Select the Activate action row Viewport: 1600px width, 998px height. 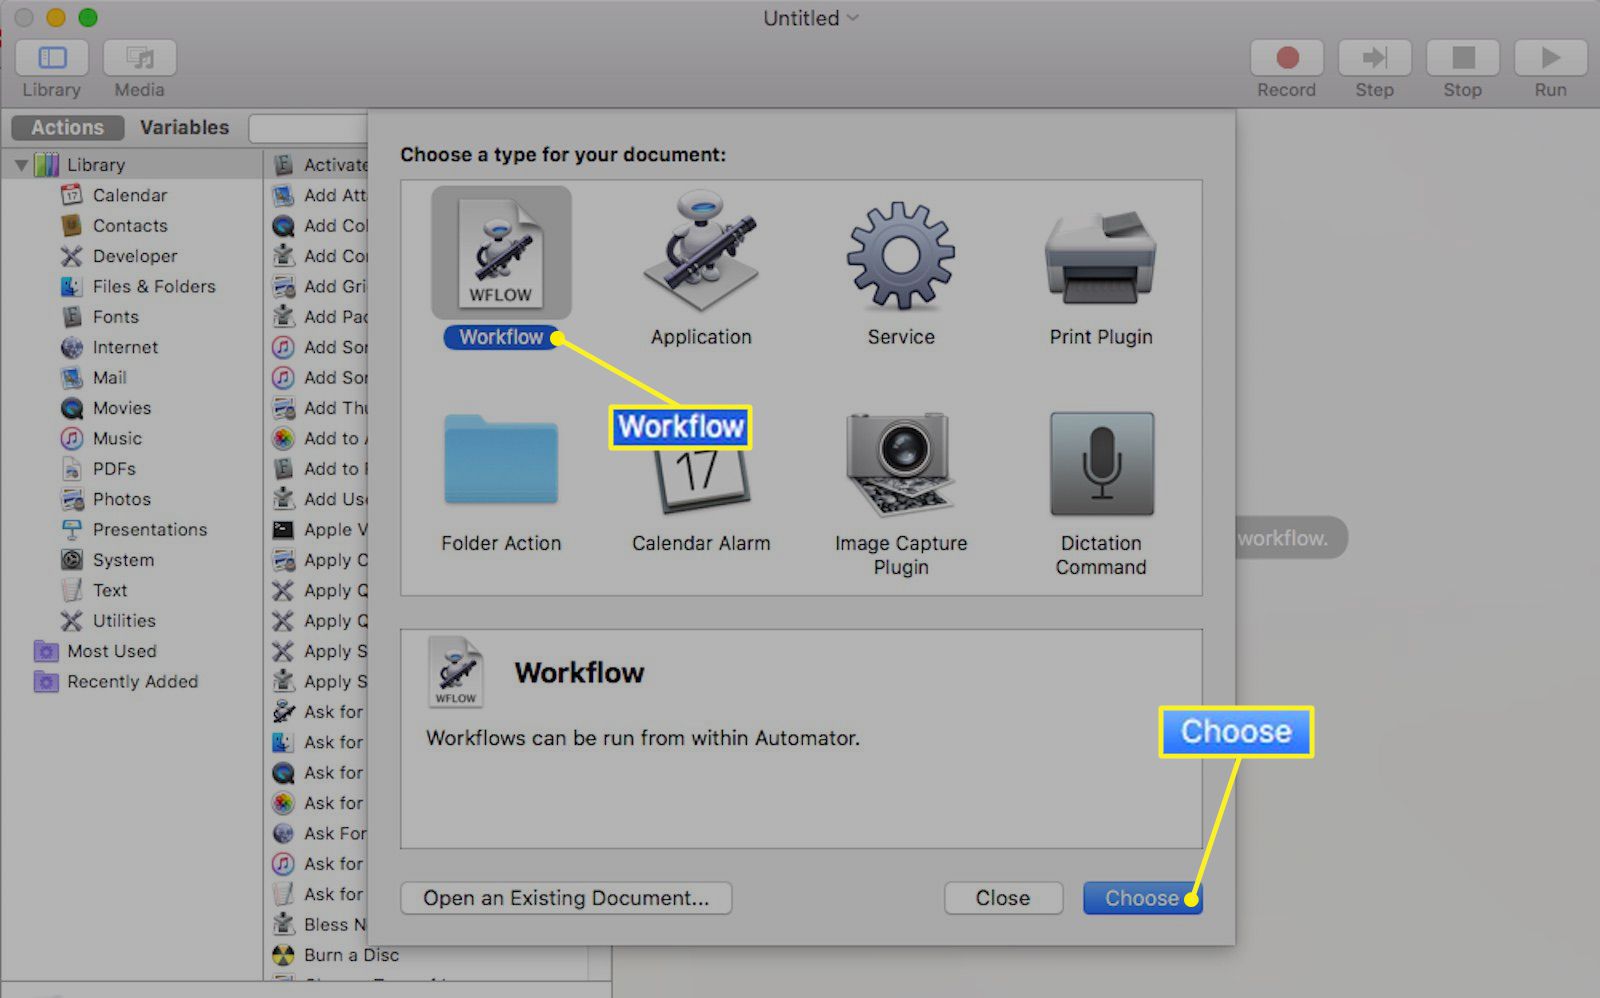click(x=320, y=164)
